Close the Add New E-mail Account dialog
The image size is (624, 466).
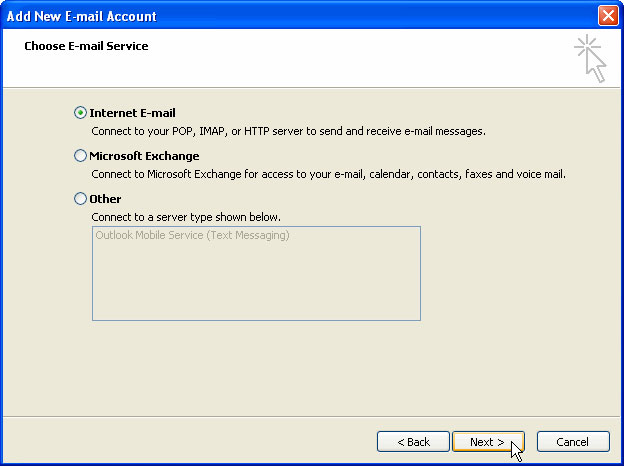pyautogui.click(x=607, y=16)
